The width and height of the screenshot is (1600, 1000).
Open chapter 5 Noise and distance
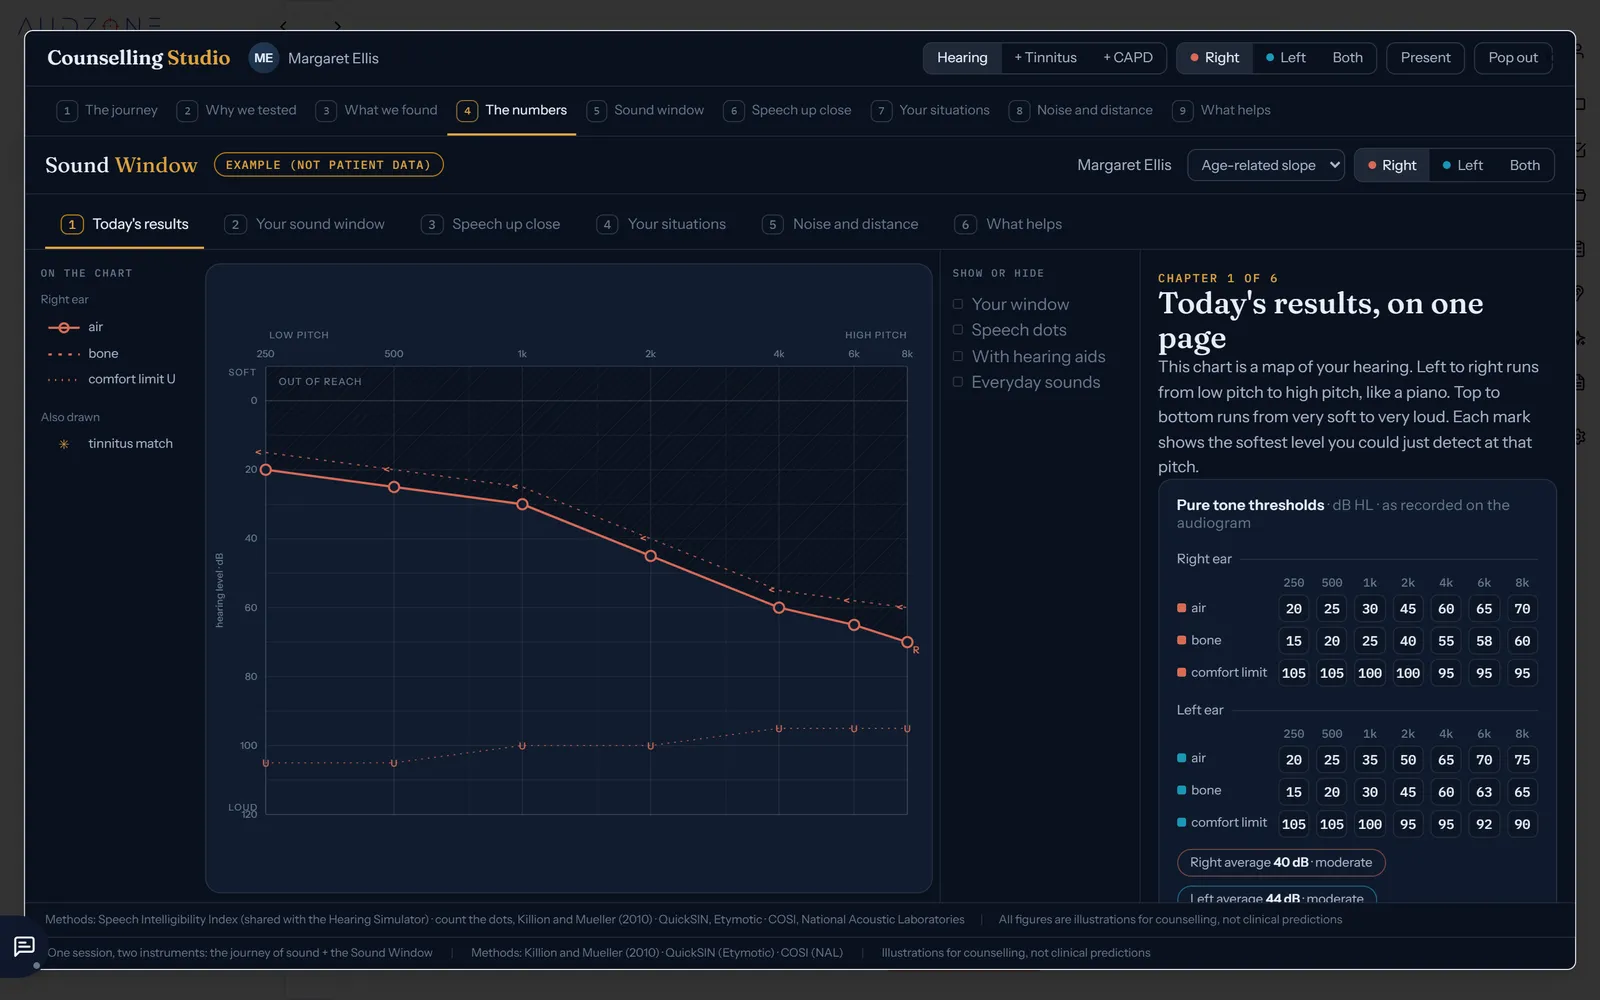click(x=841, y=224)
